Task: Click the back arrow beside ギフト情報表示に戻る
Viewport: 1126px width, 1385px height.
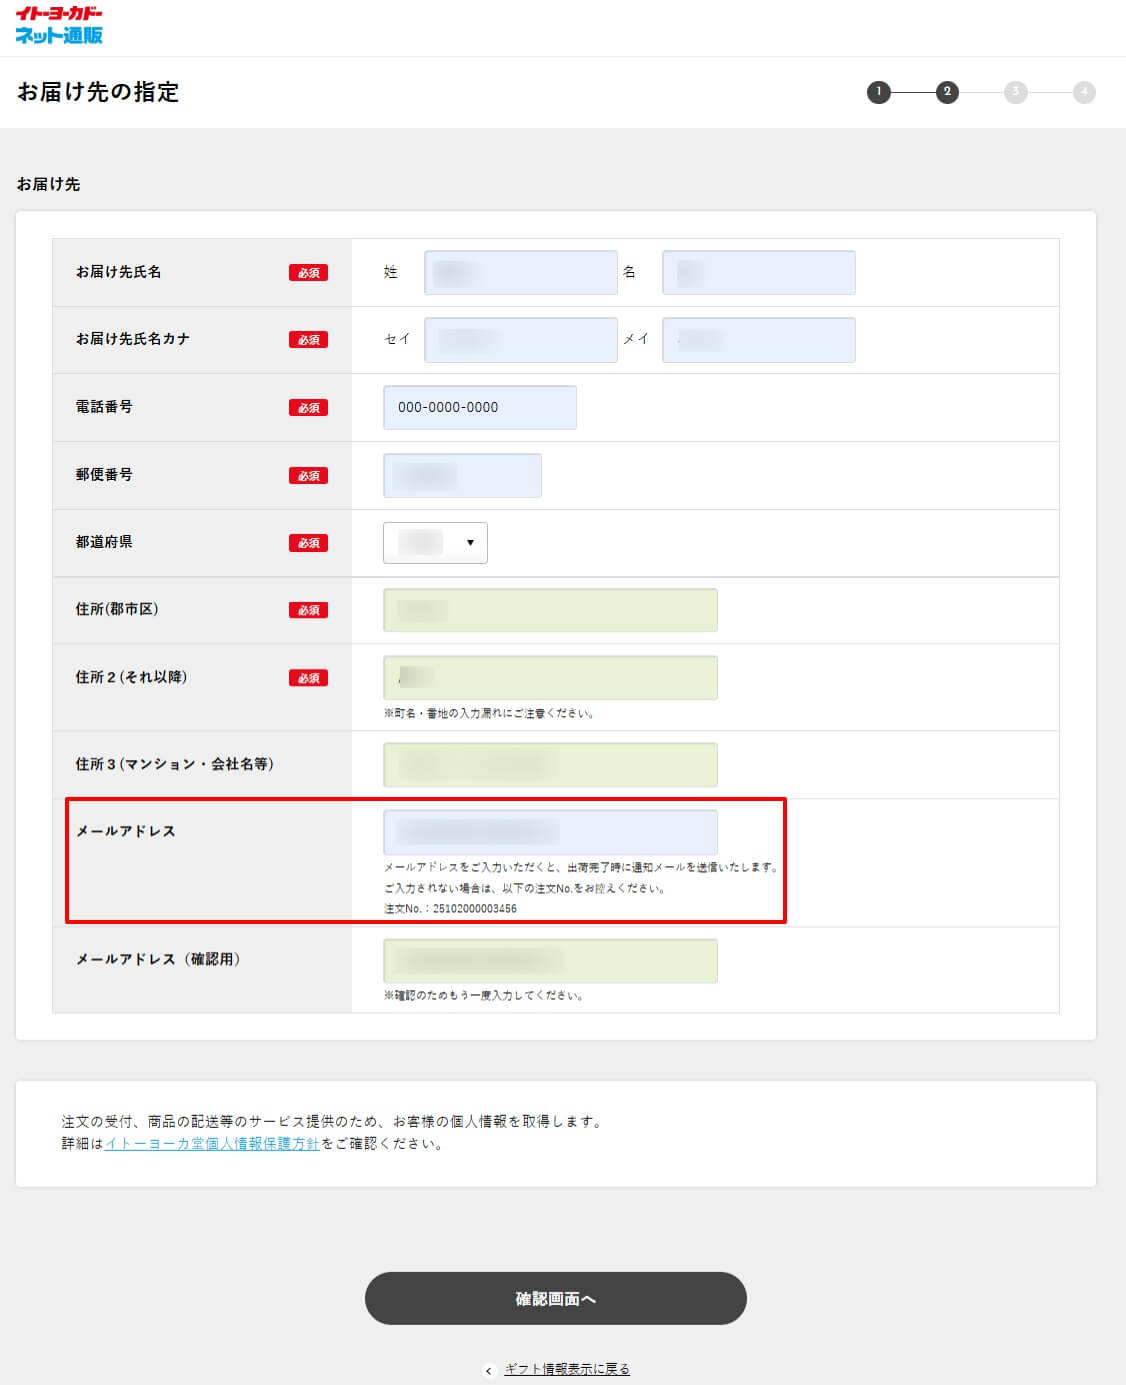Action: point(489,1370)
